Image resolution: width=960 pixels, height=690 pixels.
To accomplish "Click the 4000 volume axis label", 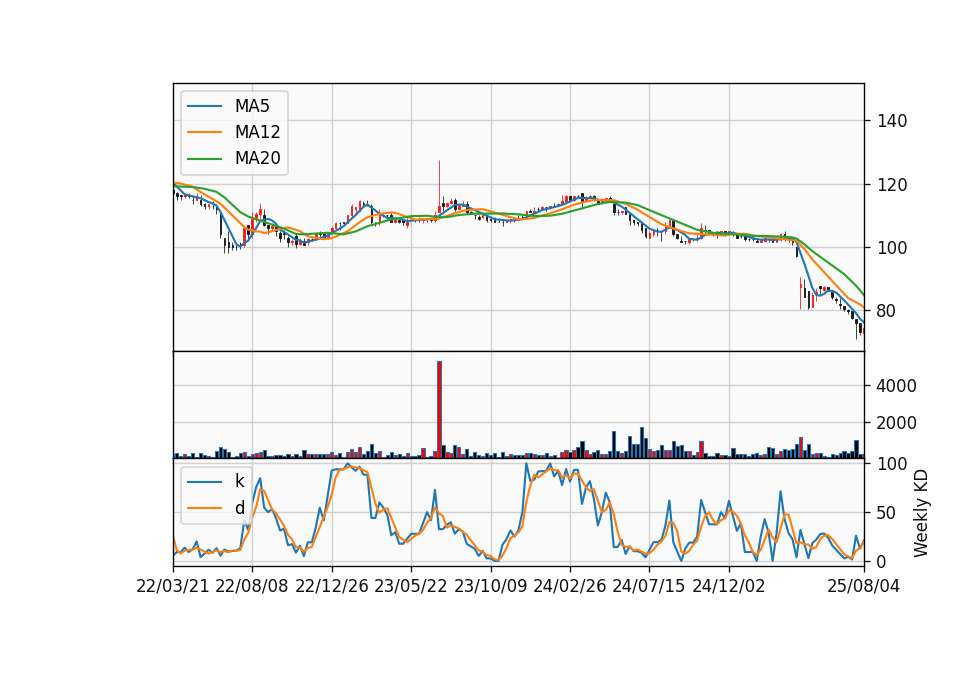I will (897, 386).
